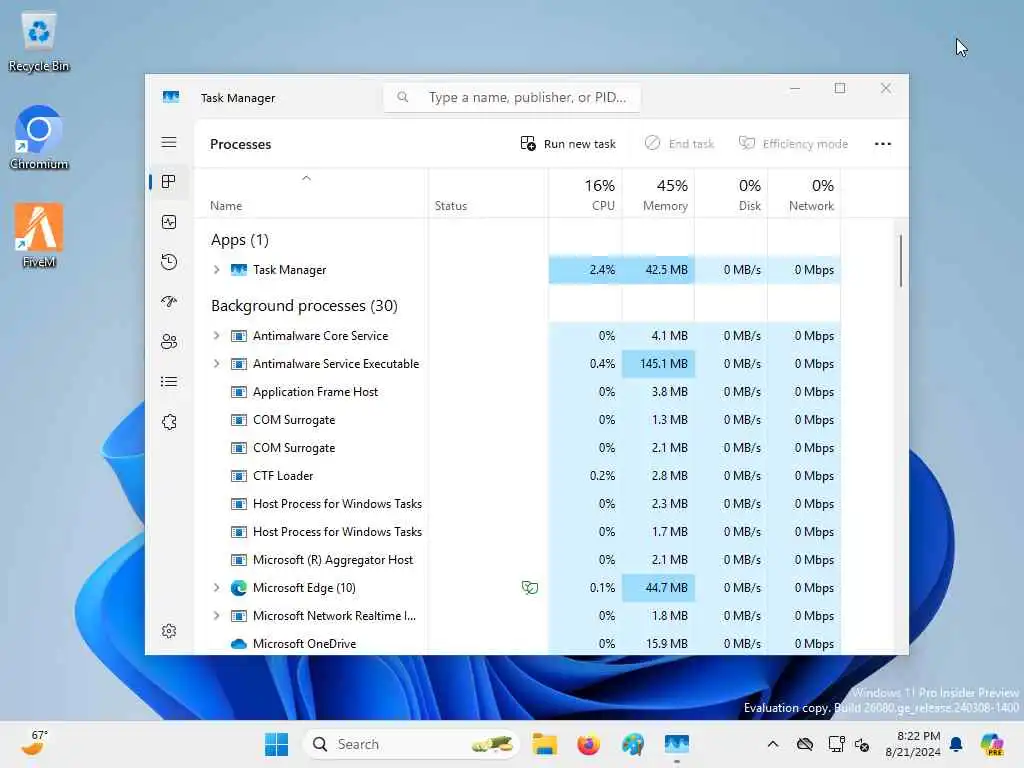This screenshot has width=1024, height=768.
Task: Open the Task Manager hamburger navigation menu
Action: coord(169,142)
